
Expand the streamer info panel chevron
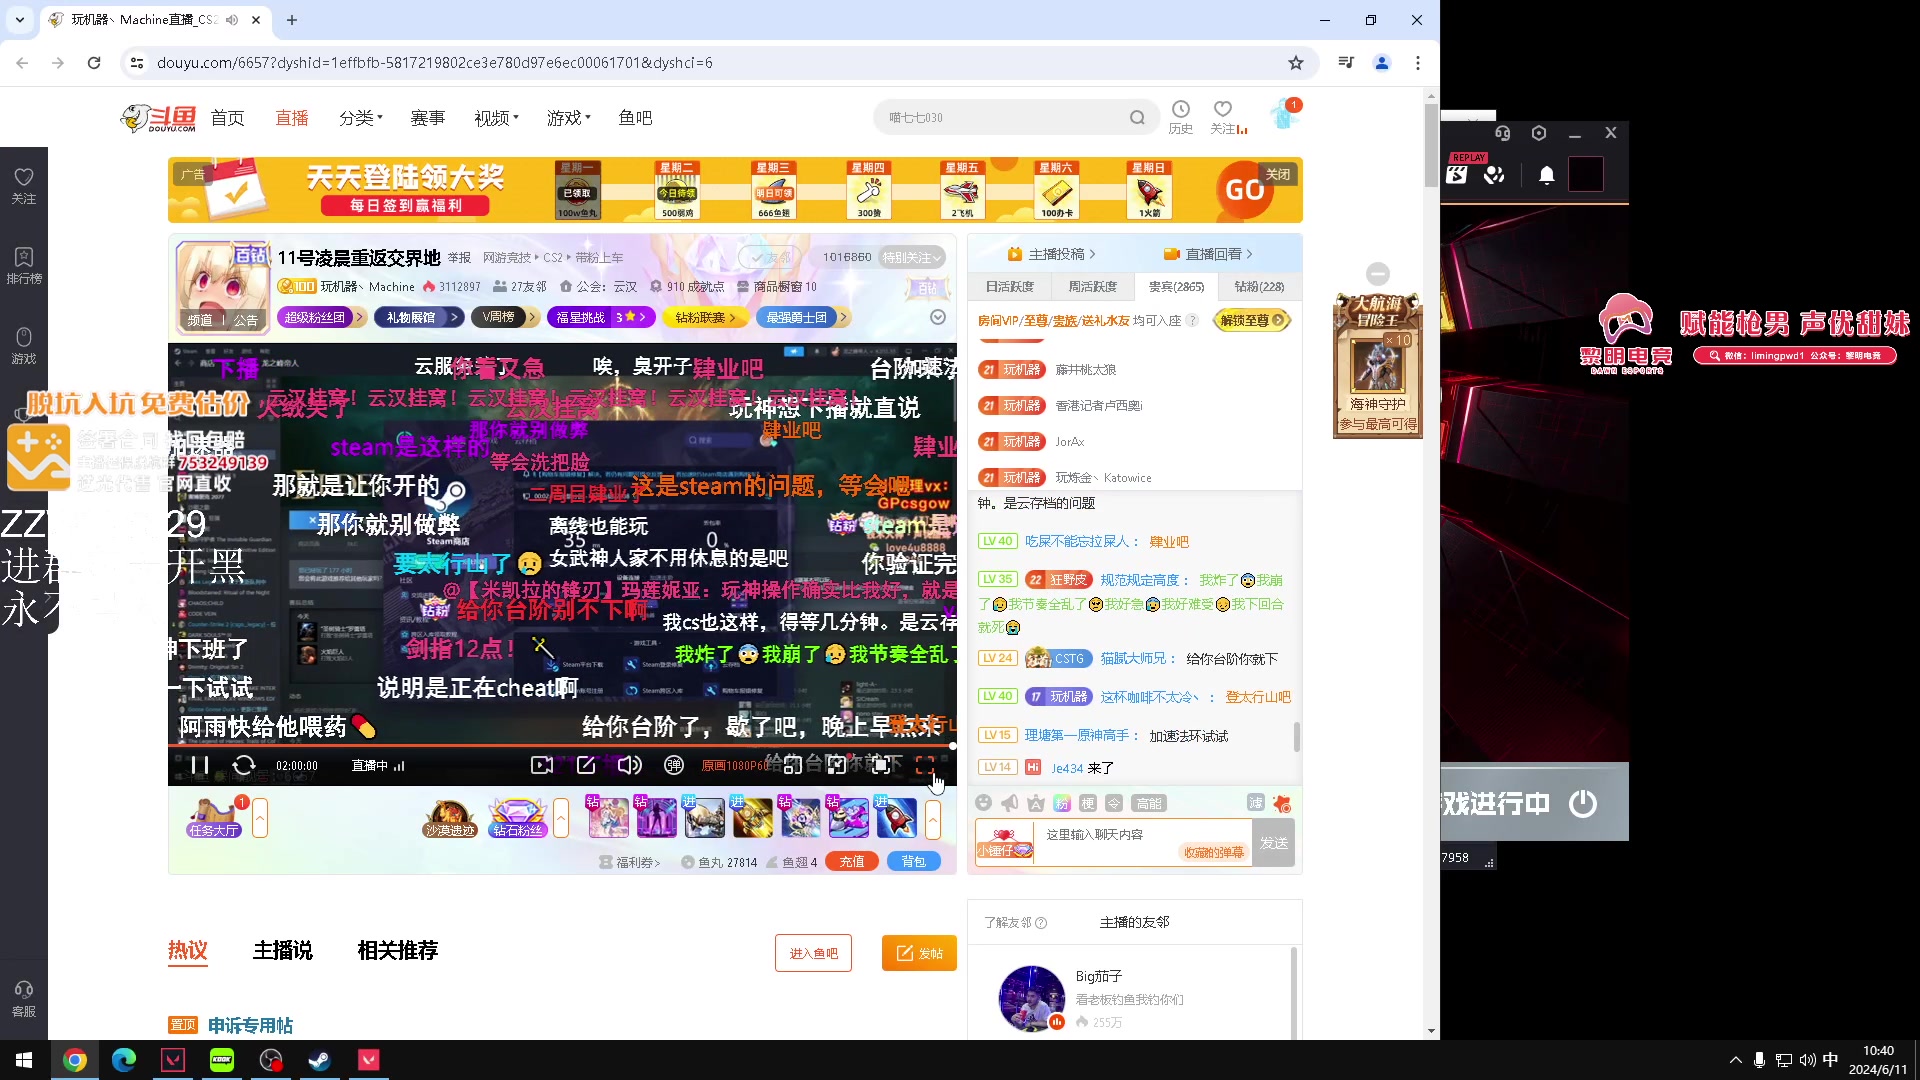(938, 317)
